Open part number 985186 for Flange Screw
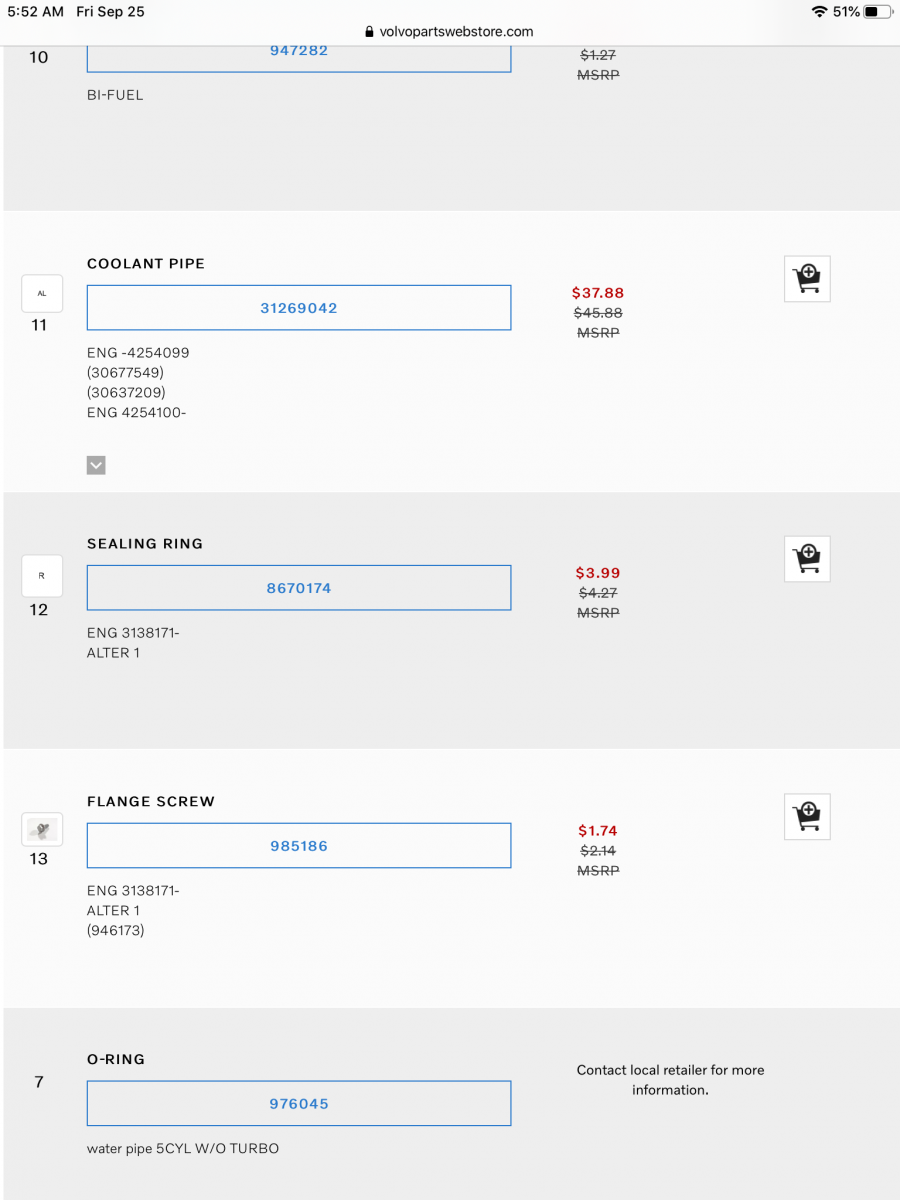This screenshot has width=900, height=1200. click(x=299, y=845)
